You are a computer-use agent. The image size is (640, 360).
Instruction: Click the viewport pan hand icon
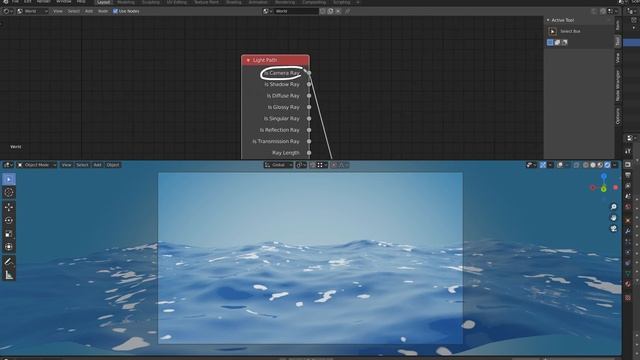(613, 218)
